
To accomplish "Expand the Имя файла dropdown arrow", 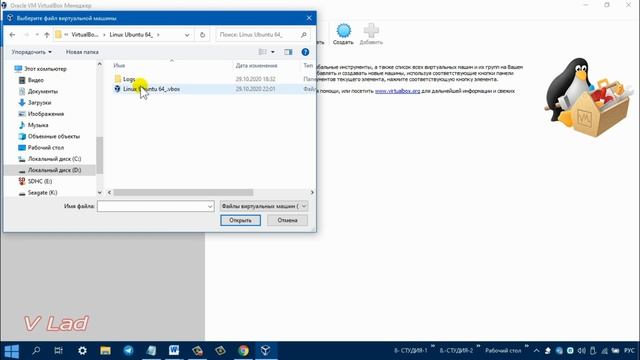I will tap(210, 206).
